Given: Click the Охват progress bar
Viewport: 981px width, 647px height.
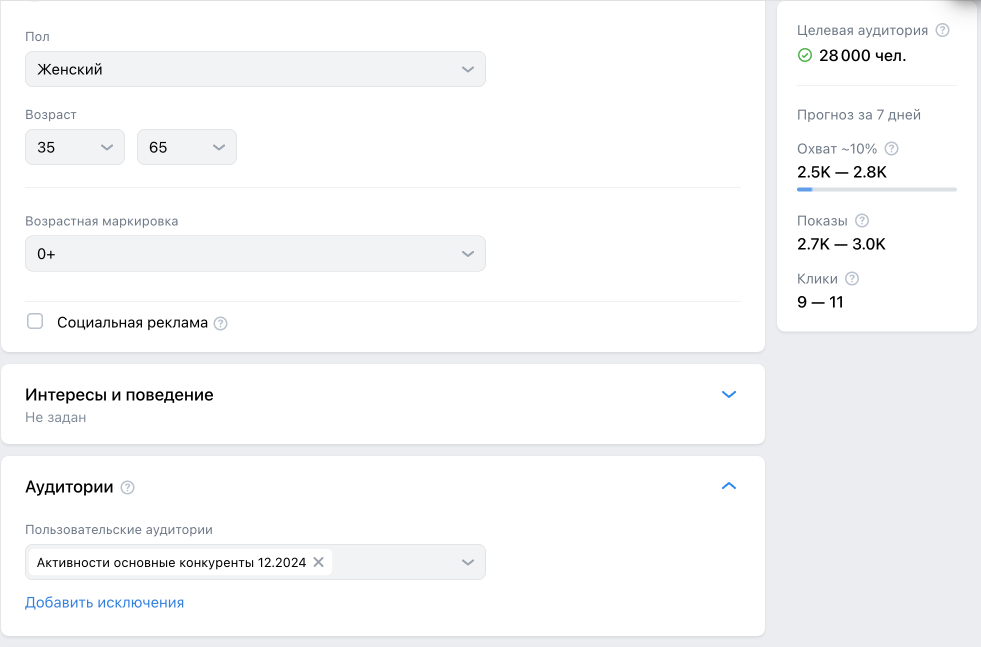Looking at the screenshot, I should pos(877,189).
